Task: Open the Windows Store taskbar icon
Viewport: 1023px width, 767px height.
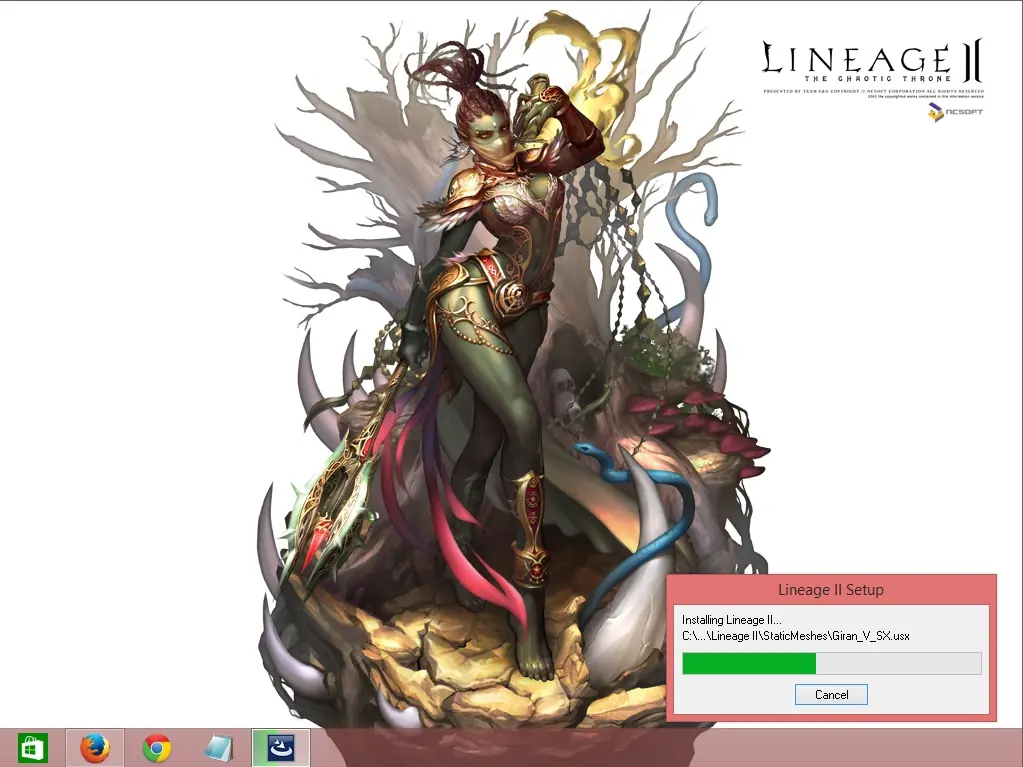Action: [32, 748]
